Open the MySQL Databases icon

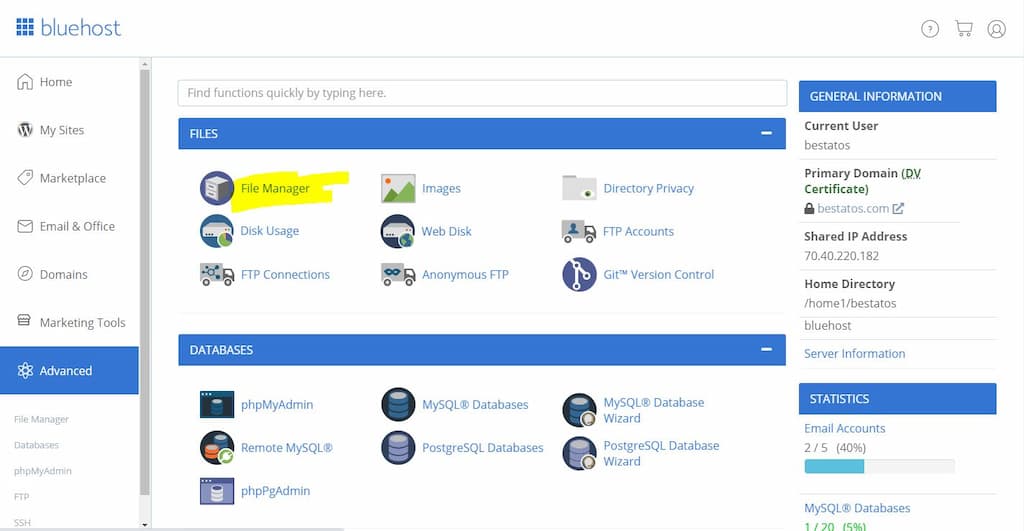[398, 404]
